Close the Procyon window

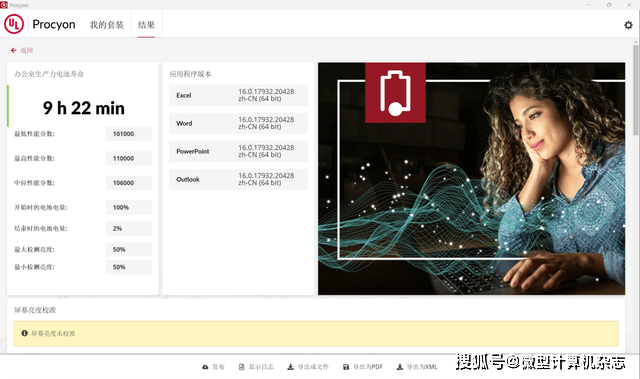coord(629,5)
